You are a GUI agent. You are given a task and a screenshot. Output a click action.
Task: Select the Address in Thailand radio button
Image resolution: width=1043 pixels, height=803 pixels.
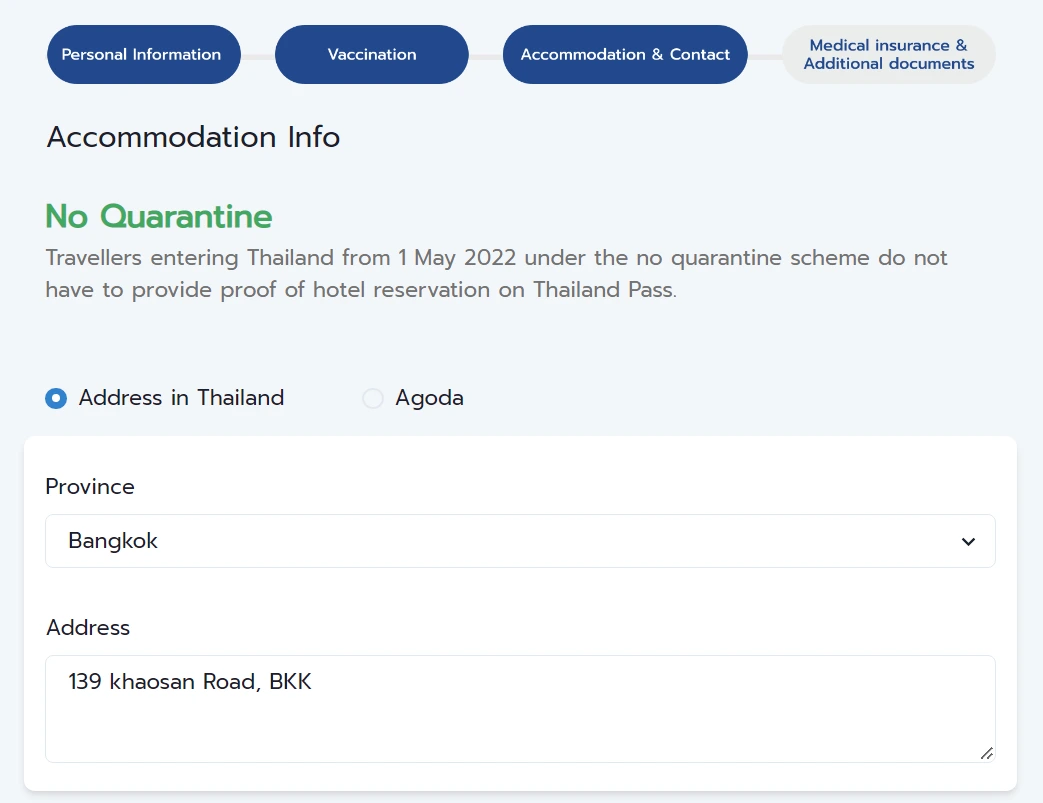tap(56, 398)
